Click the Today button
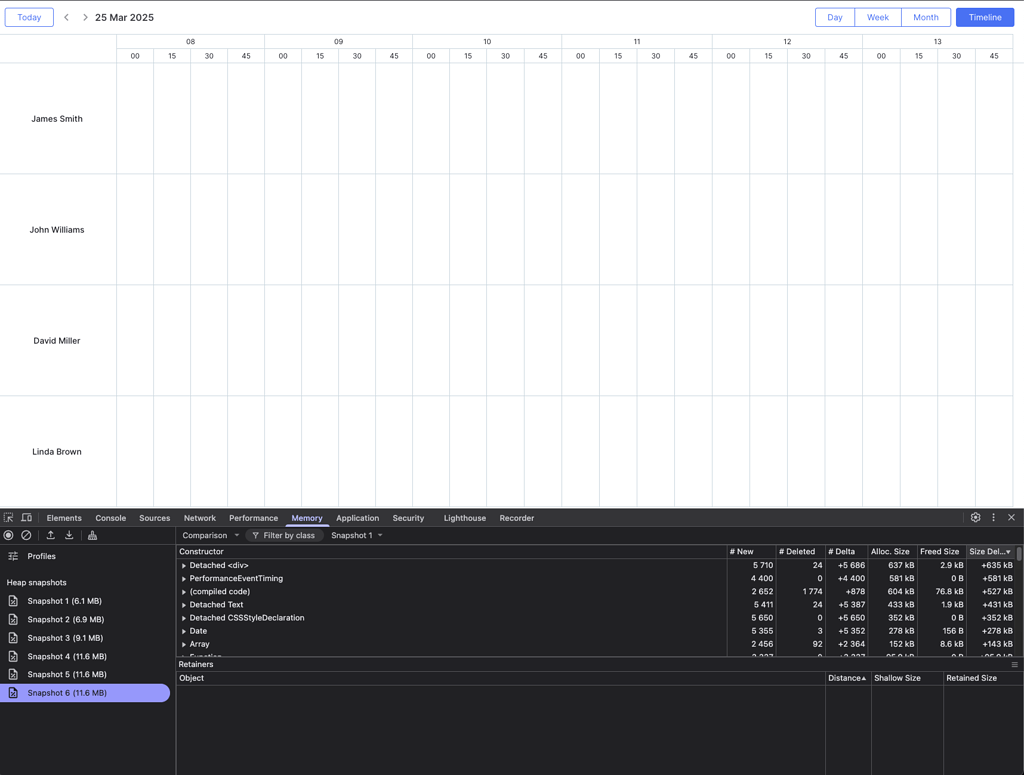The height and width of the screenshot is (775, 1024). coord(28,17)
